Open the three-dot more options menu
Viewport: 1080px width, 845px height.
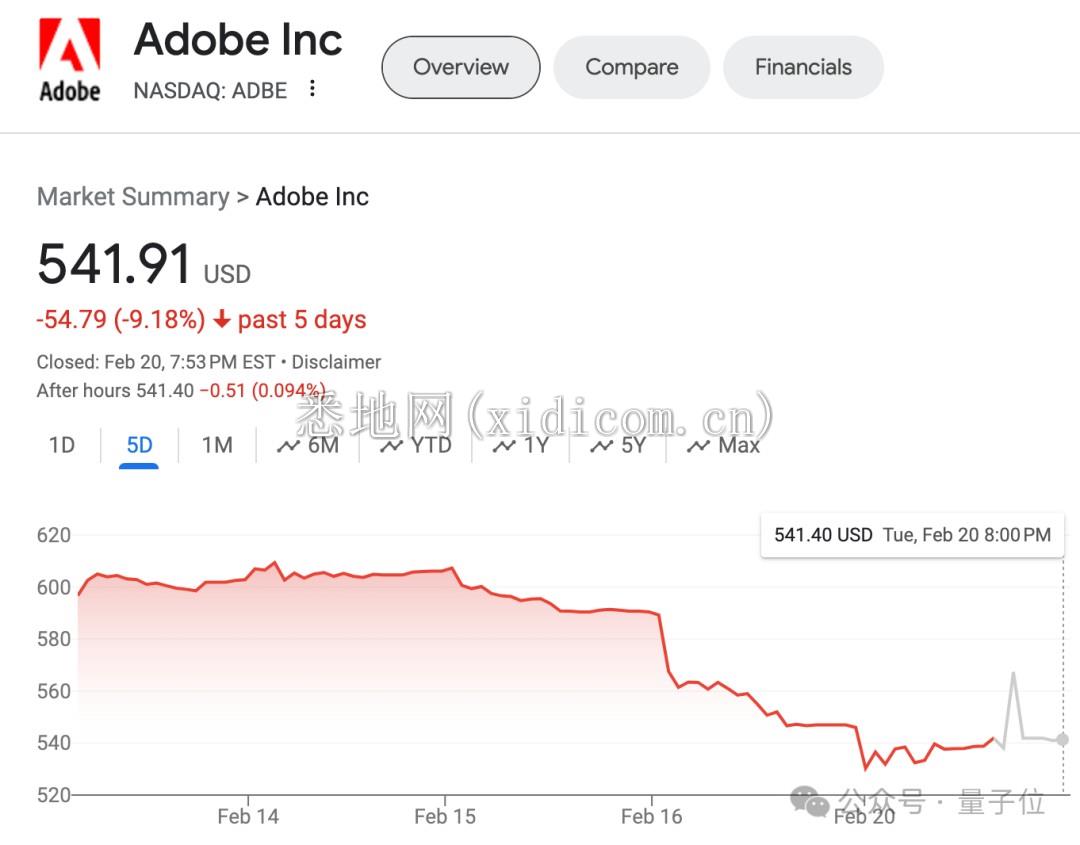click(x=313, y=89)
